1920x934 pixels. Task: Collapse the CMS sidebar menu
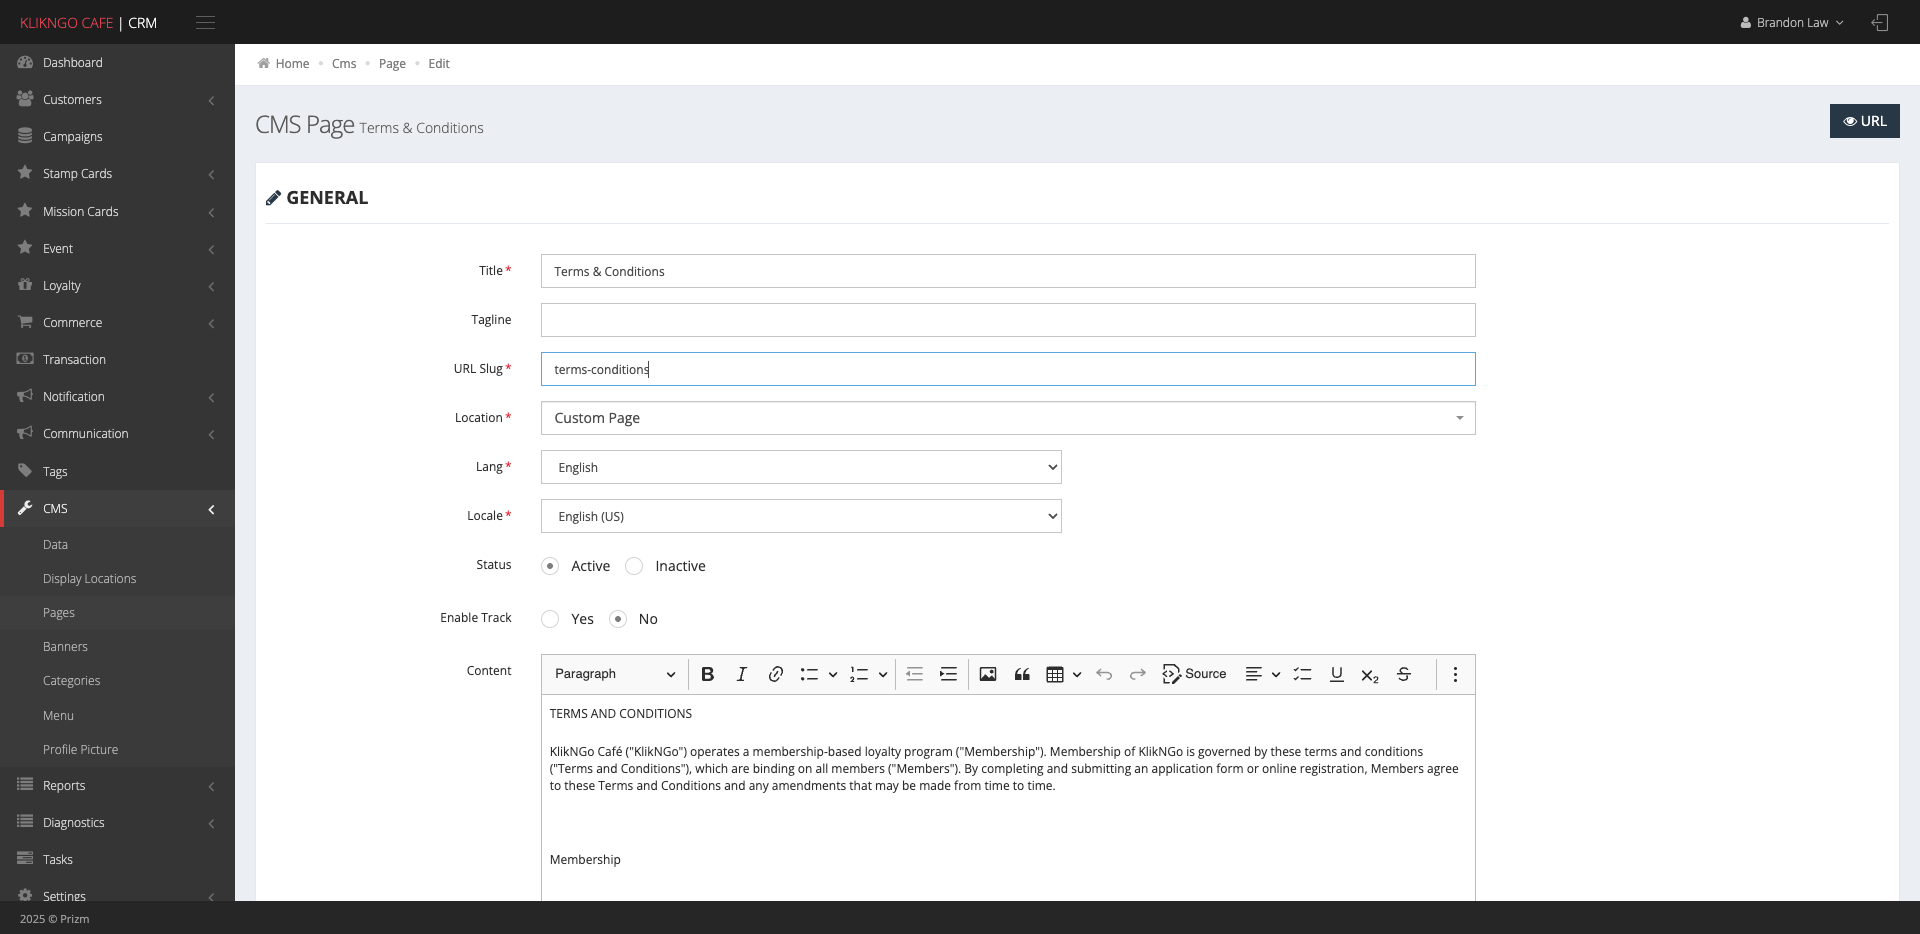coord(117,509)
